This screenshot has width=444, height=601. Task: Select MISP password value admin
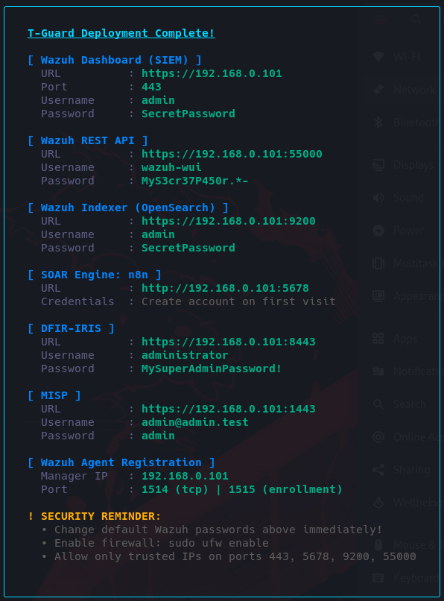click(x=158, y=436)
